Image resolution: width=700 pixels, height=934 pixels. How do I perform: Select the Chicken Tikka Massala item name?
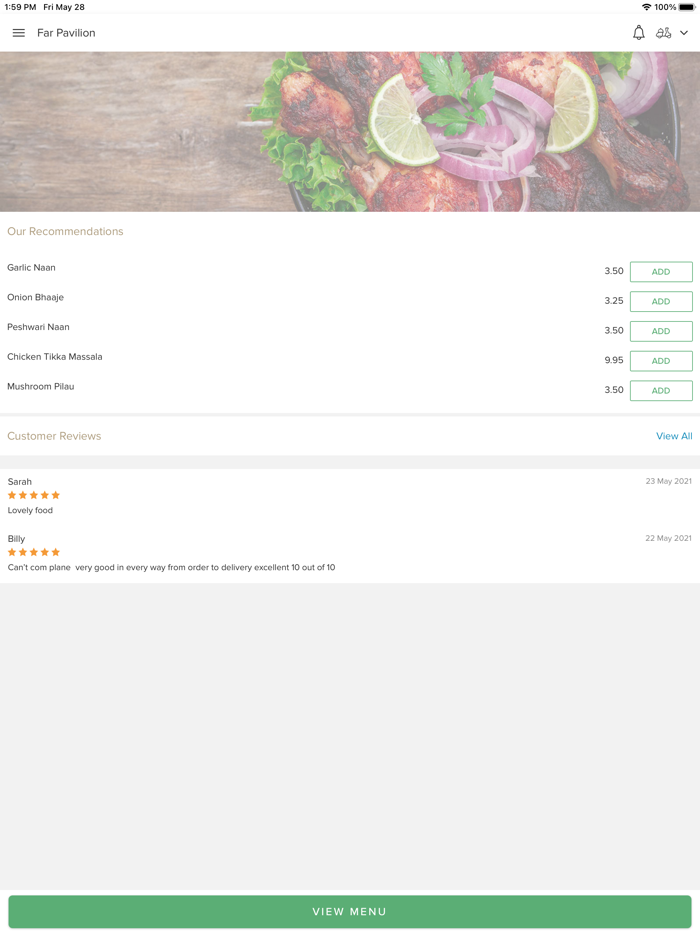click(55, 357)
